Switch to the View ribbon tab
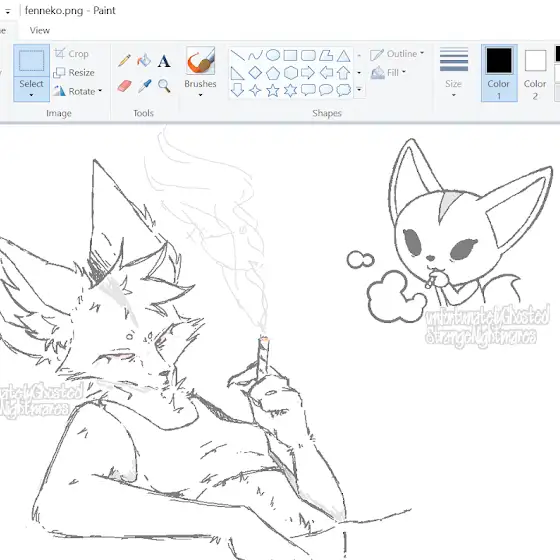The image size is (560, 560). pyautogui.click(x=40, y=30)
